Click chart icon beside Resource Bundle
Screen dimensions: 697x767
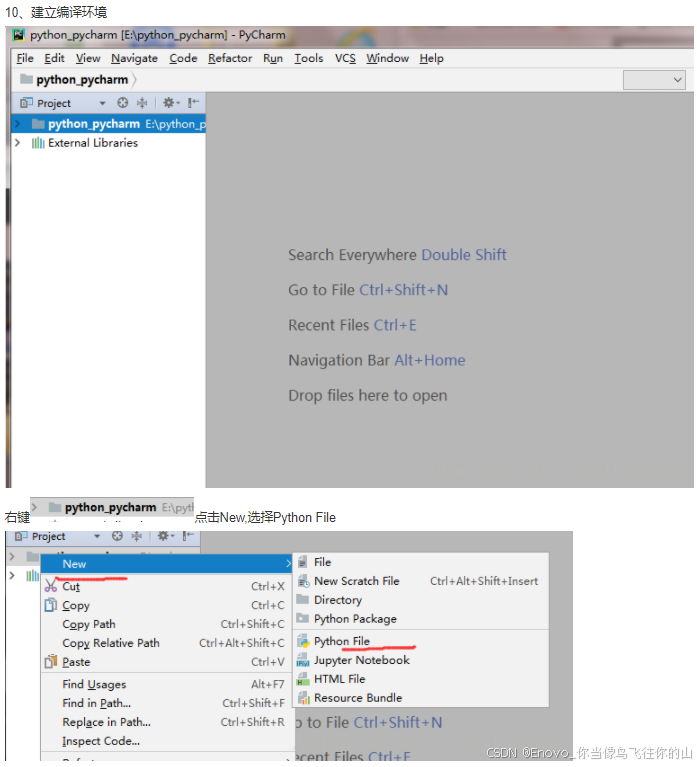click(x=304, y=698)
